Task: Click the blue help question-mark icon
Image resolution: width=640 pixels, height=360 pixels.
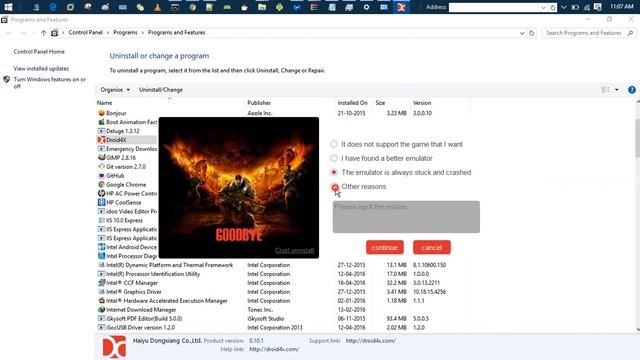Action: (x=631, y=90)
